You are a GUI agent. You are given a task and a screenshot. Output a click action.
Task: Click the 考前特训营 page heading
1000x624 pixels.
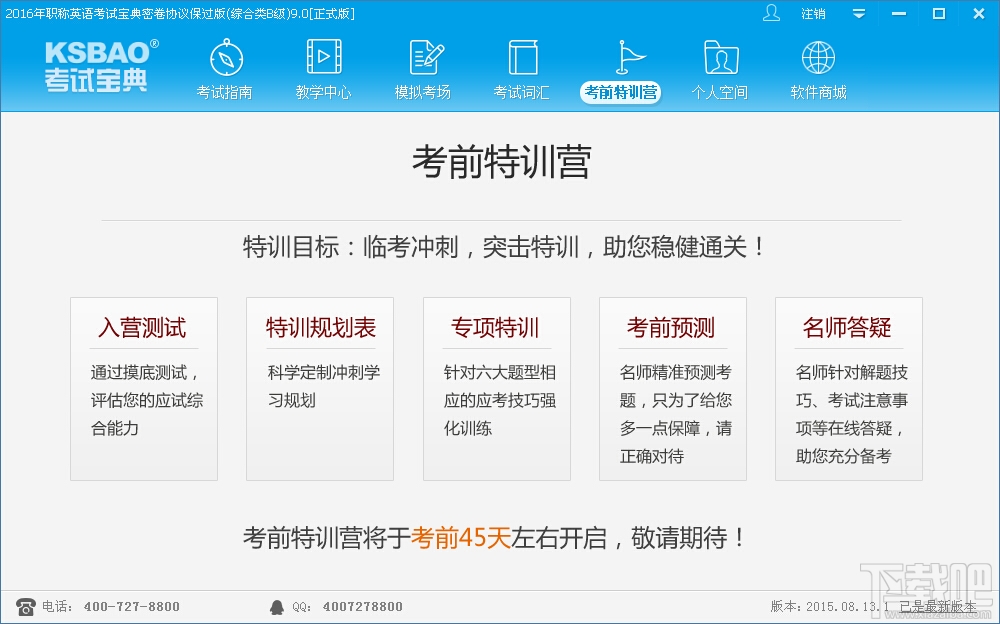(501, 162)
